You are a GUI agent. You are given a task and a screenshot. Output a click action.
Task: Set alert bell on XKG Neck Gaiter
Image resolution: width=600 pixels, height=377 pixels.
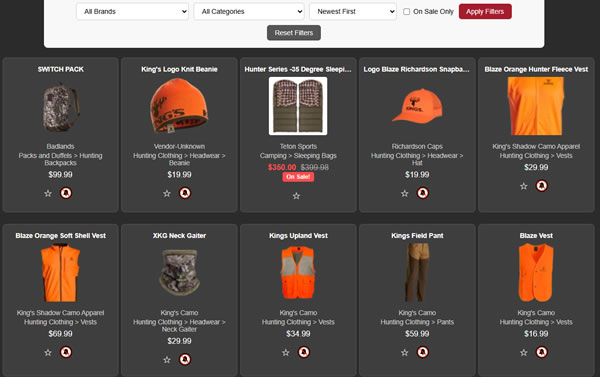[x=185, y=359]
